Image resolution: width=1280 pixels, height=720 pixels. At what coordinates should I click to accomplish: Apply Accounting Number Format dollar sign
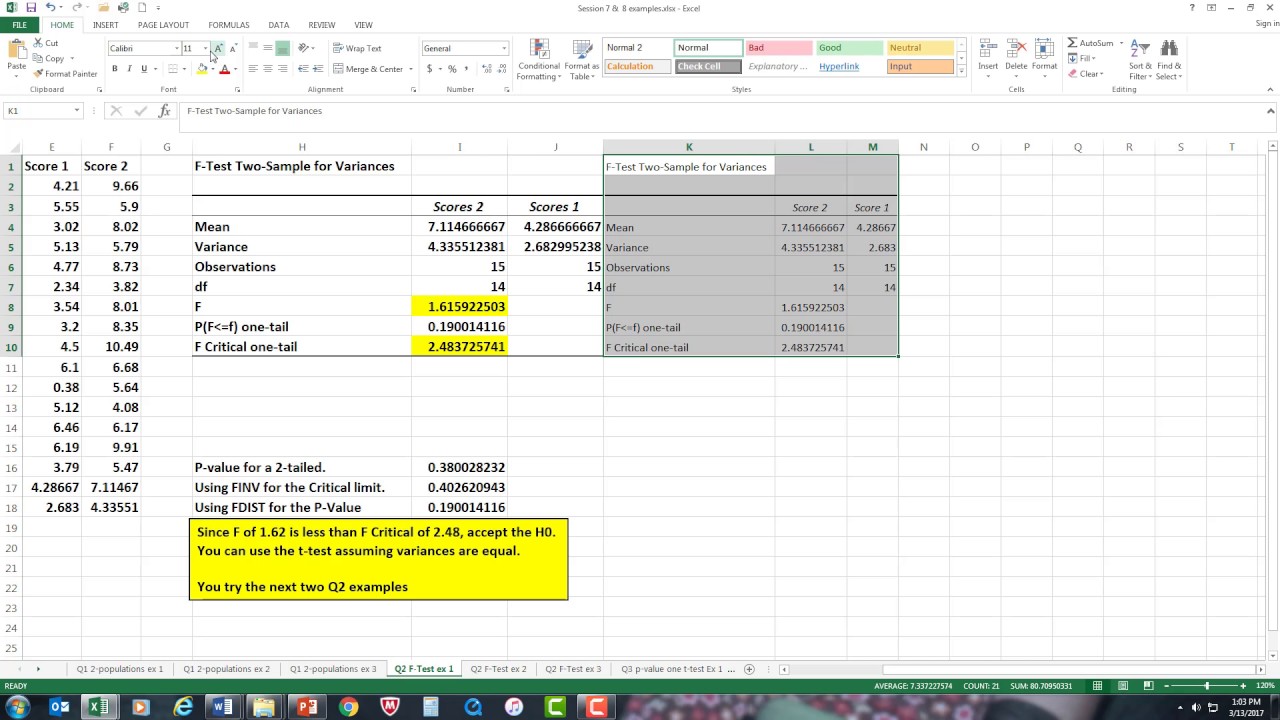(x=430, y=69)
